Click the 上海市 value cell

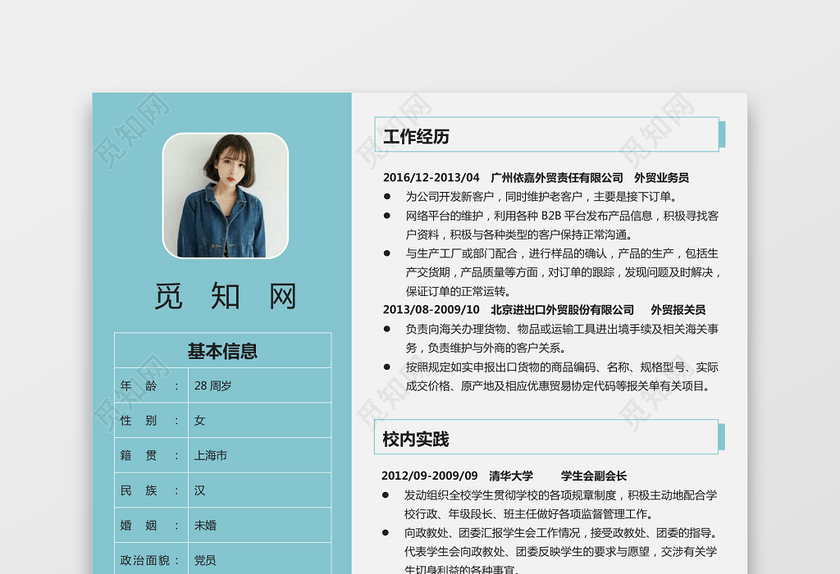pos(260,455)
